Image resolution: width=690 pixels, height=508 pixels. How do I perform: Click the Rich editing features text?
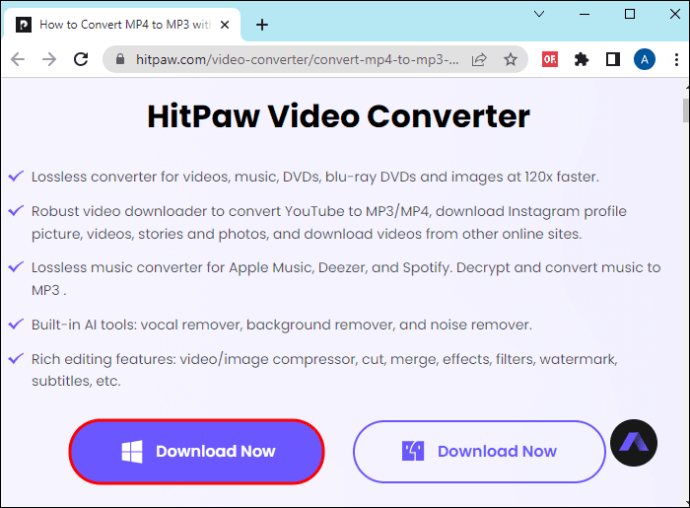(x=324, y=370)
